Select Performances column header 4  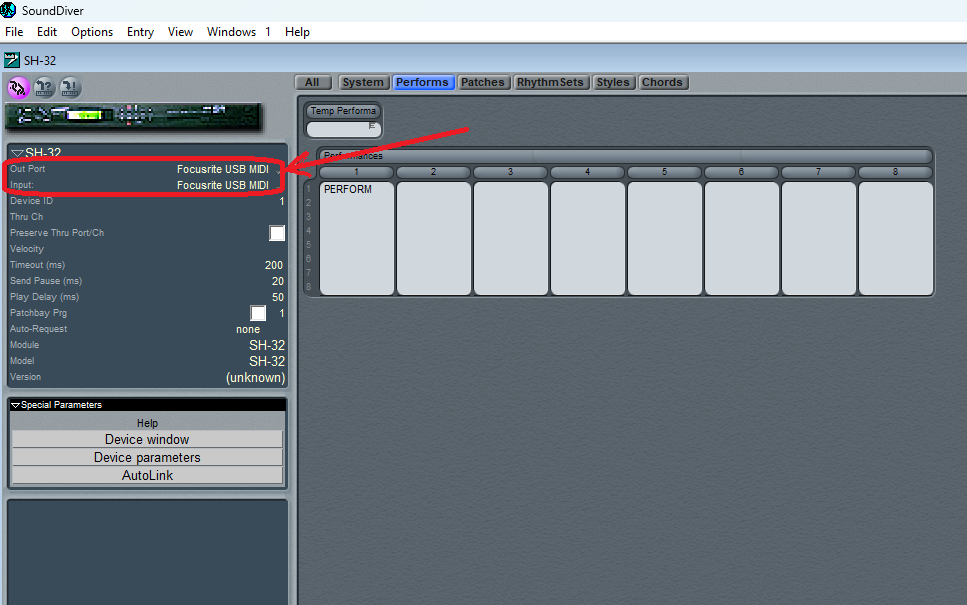pos(588,172)
